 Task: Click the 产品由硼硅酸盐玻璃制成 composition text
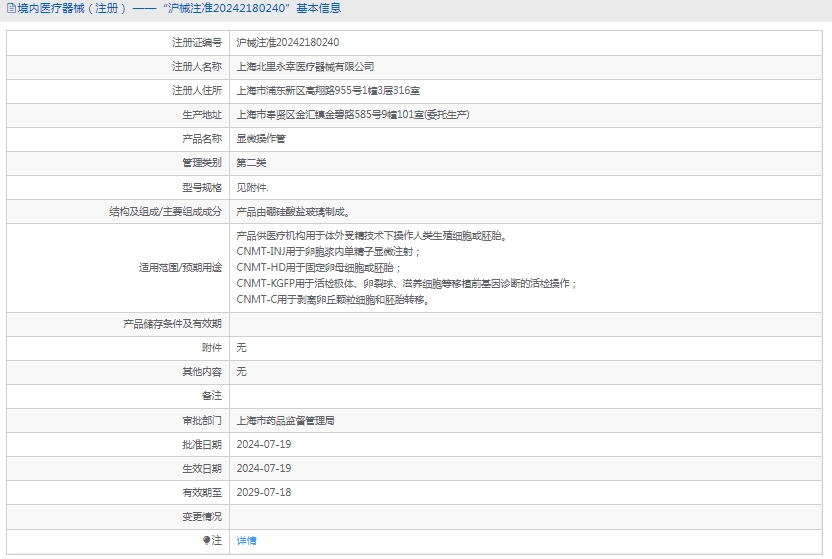tap(293, 211)
